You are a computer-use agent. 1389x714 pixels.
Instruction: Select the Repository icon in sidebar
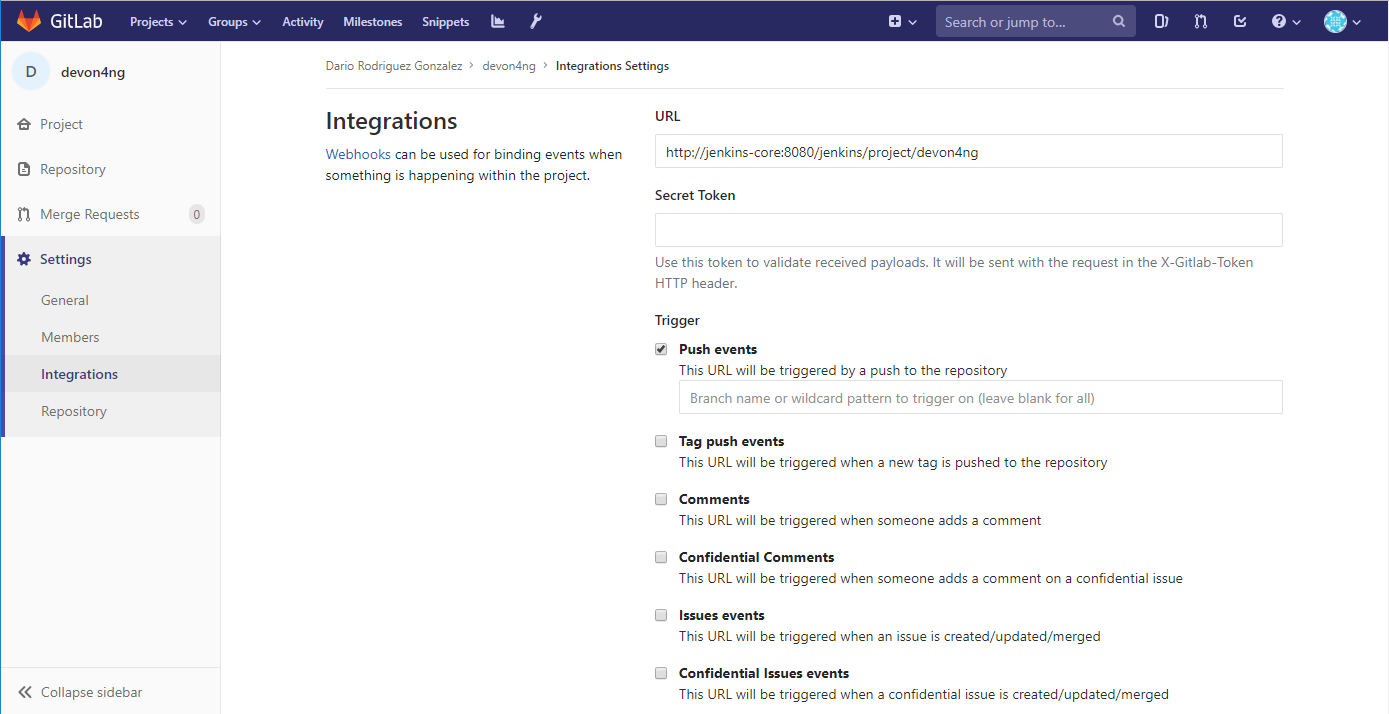22,168
